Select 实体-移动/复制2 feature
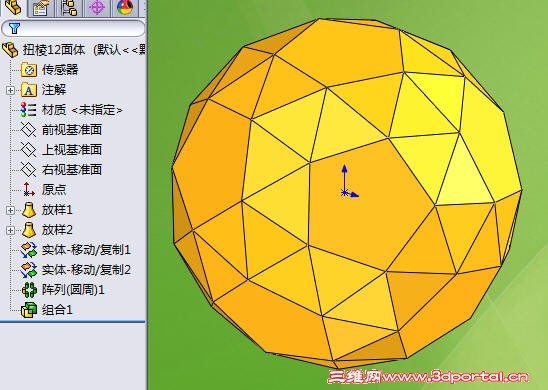 tap(86, 270)
